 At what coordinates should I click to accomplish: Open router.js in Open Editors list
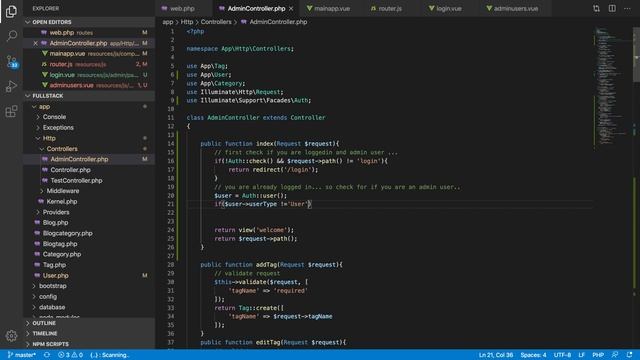click(89, 64)
